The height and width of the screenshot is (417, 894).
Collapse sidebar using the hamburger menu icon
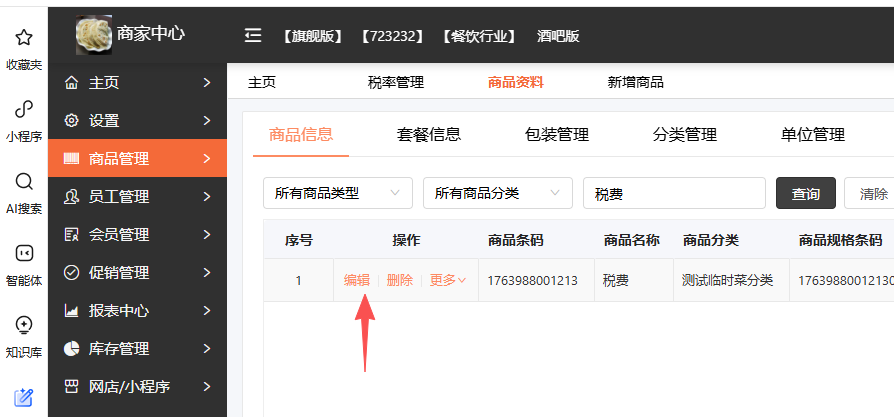click(253, 36)
